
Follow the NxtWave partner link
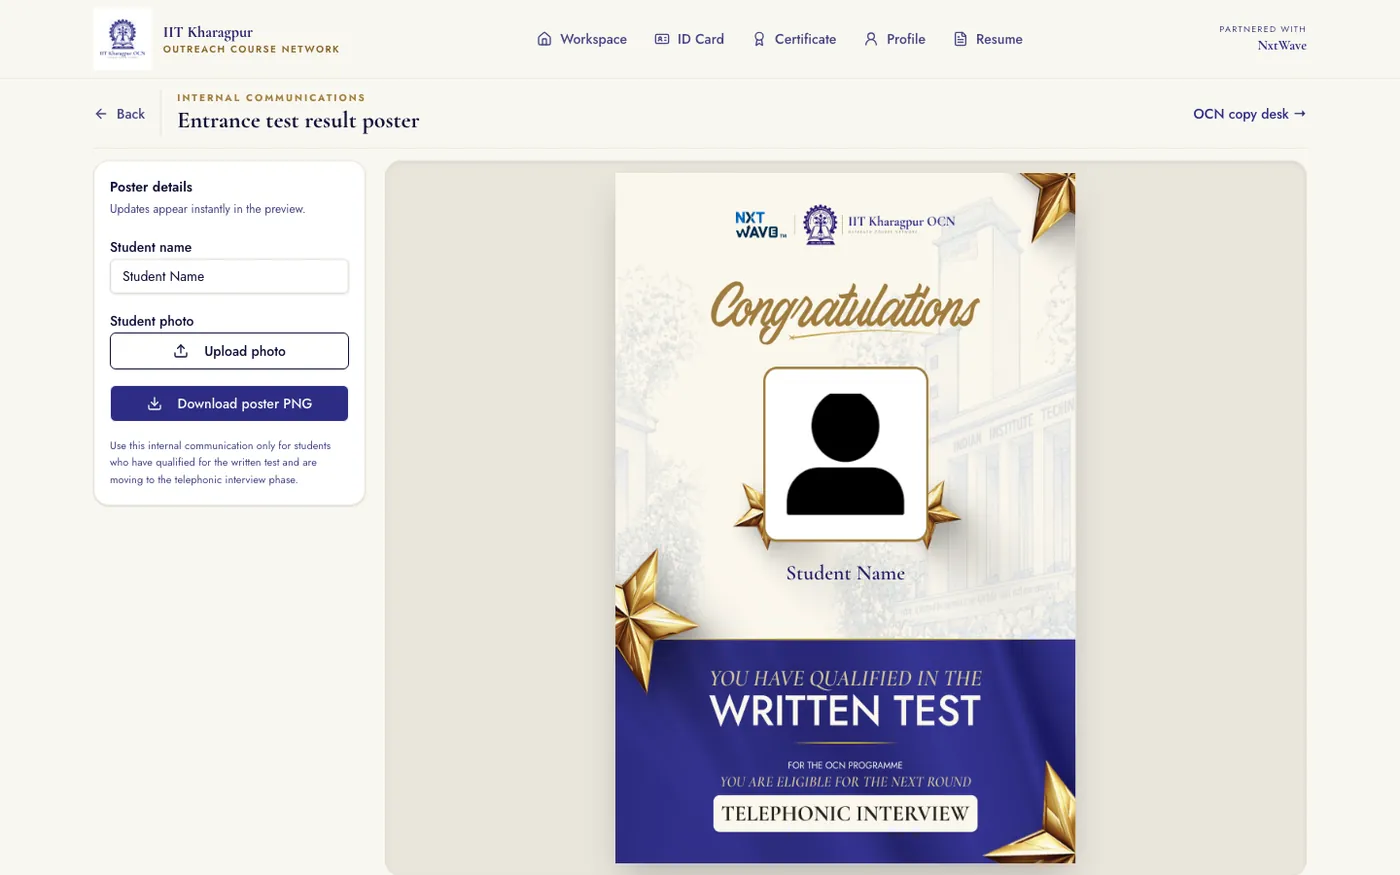(x=1282, y=45)
